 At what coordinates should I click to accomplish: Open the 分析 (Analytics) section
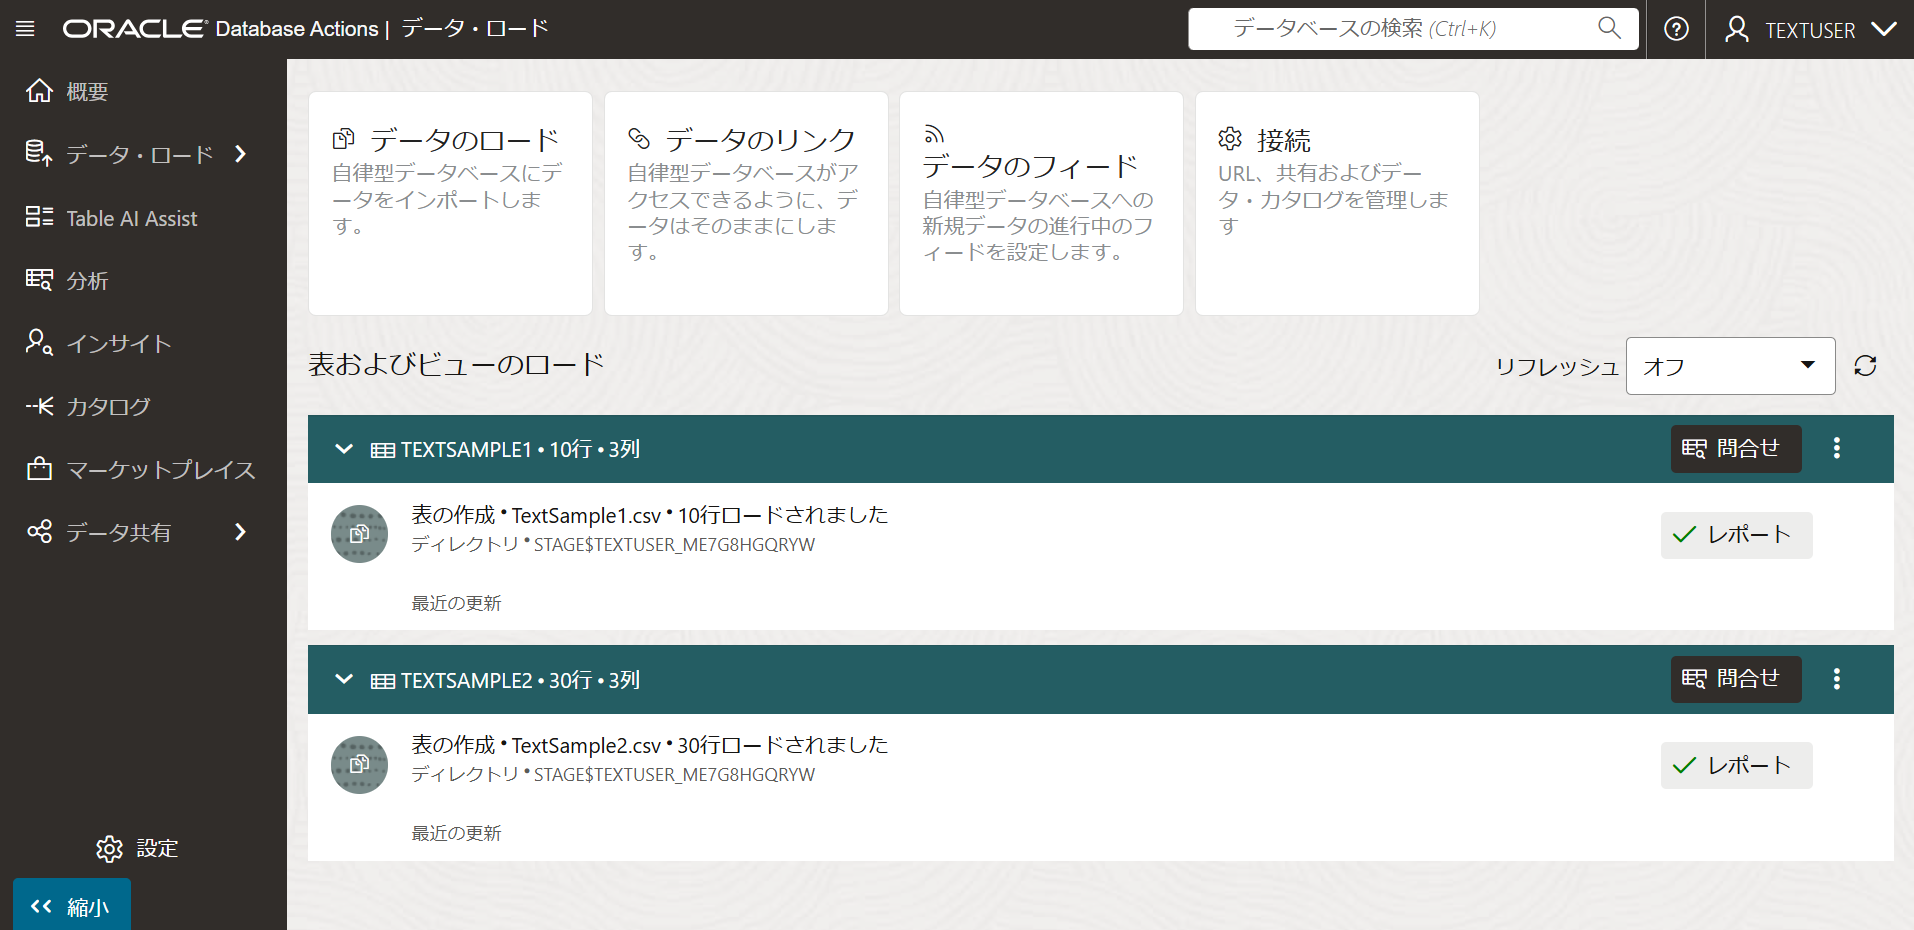pyautogui.click(x=87, y=280)
